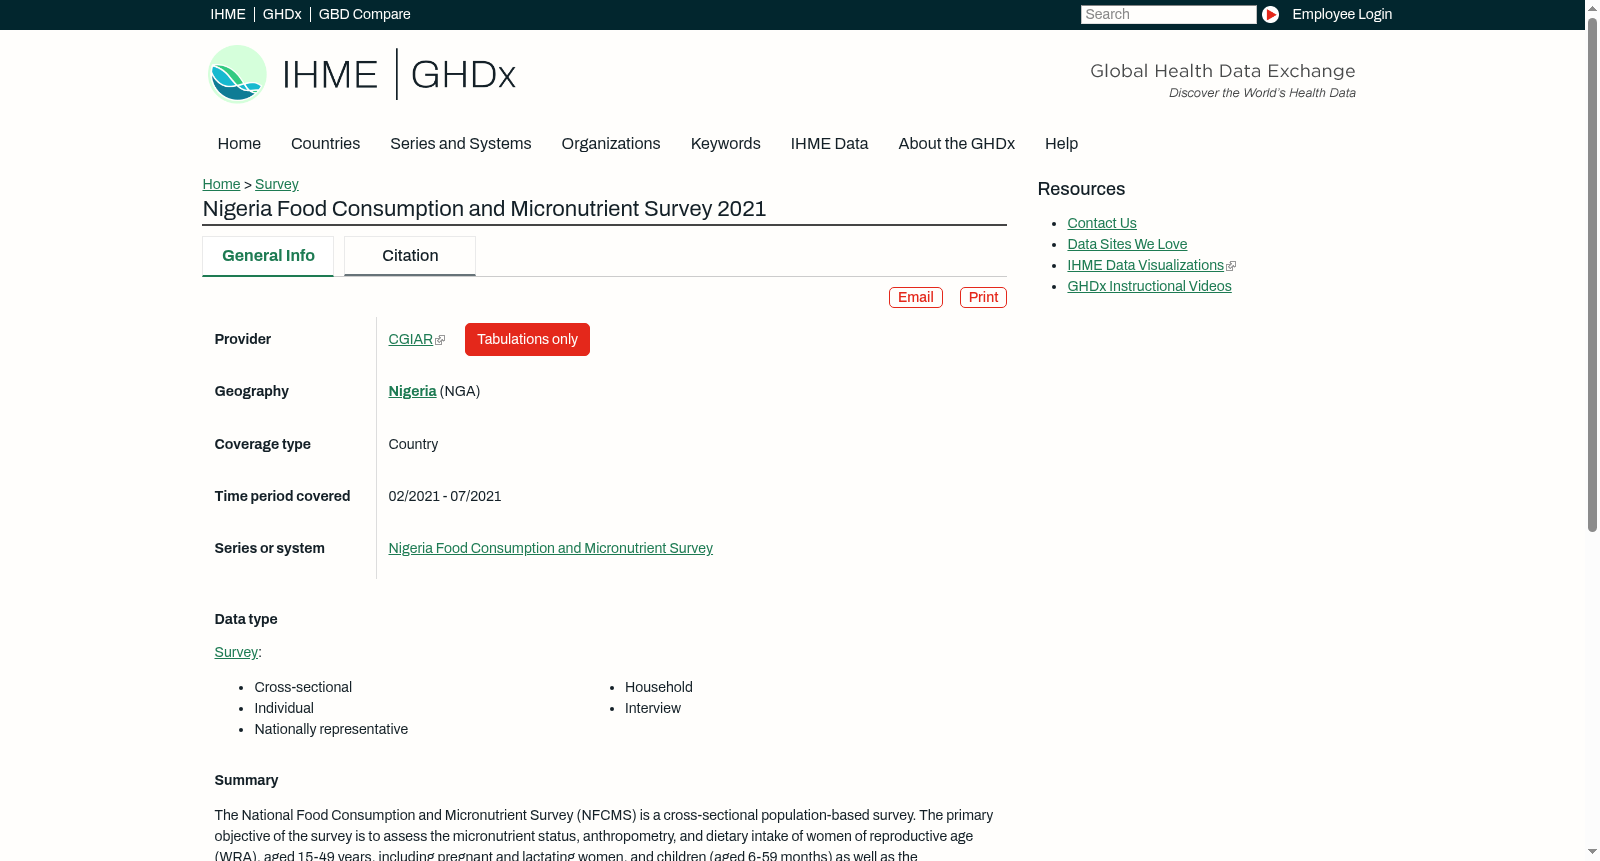Open IHME Data Visualizations link
Viewport: 1600px width, 861px height.
[1145, 266]
